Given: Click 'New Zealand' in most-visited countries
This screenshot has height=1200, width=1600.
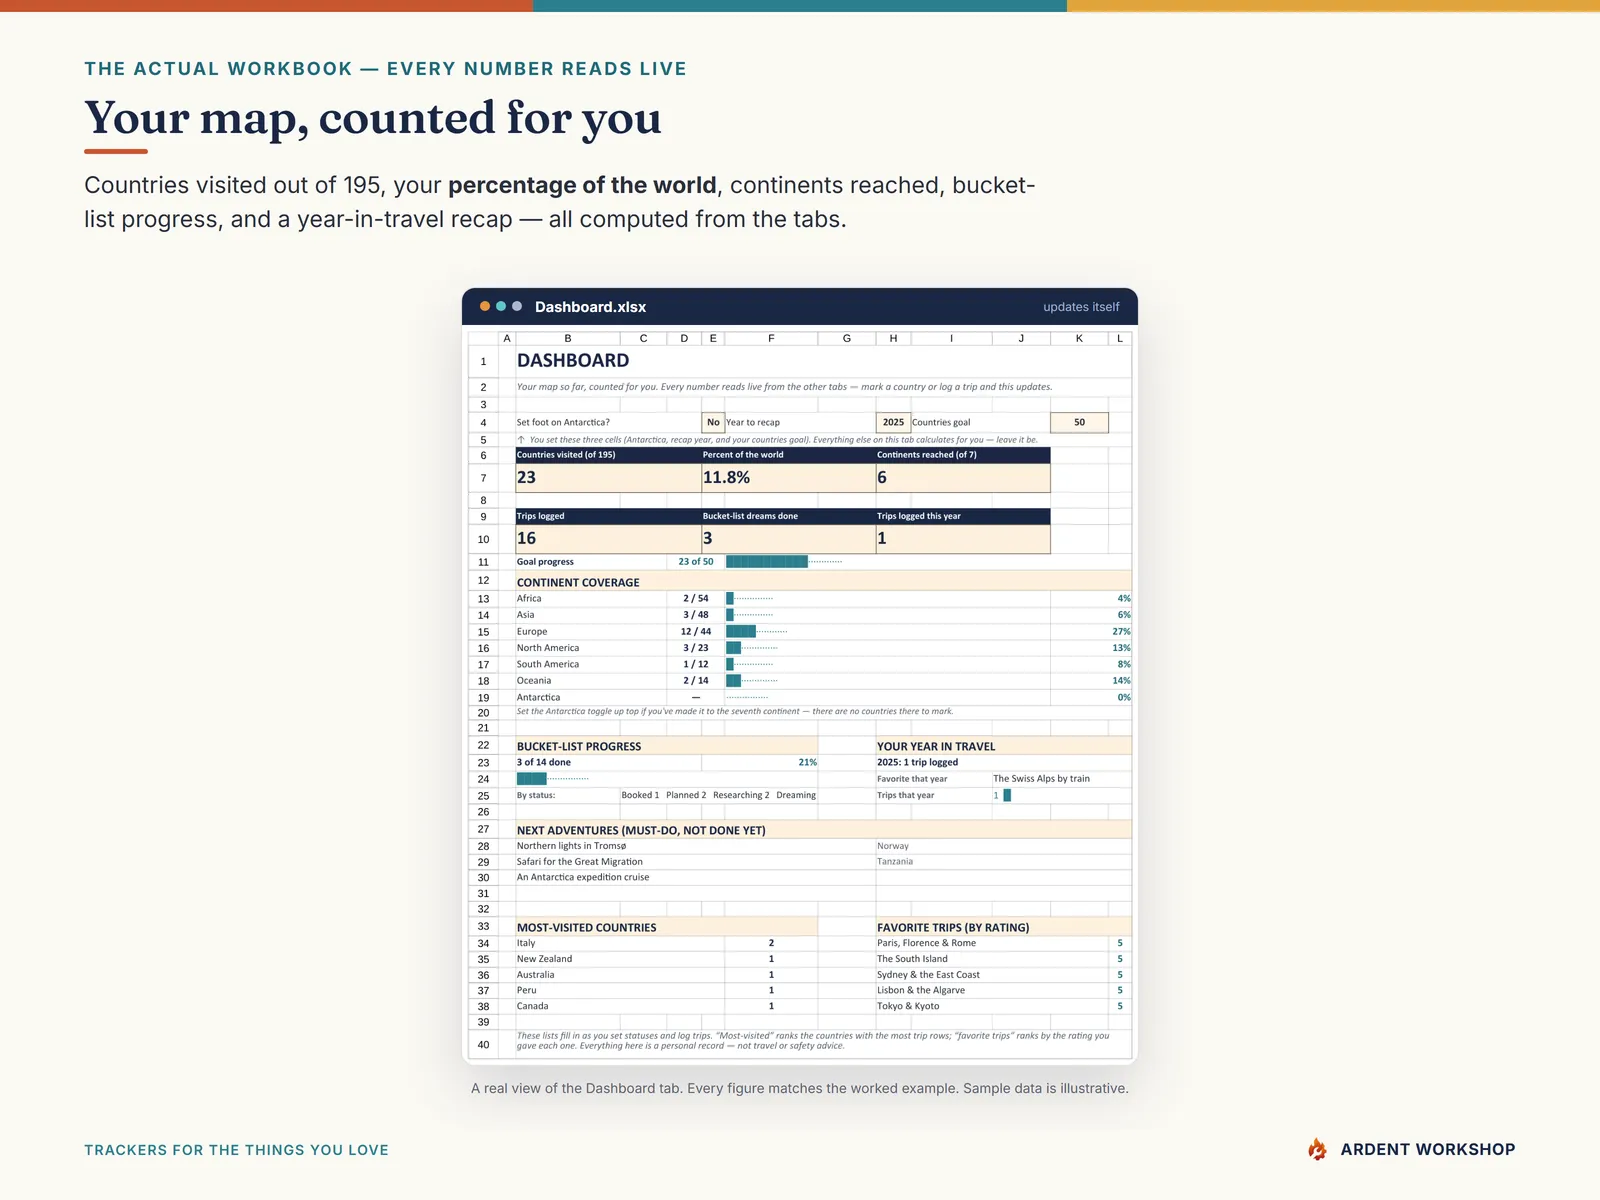Looking at the screenshot, I should click(x=544, y=959).
